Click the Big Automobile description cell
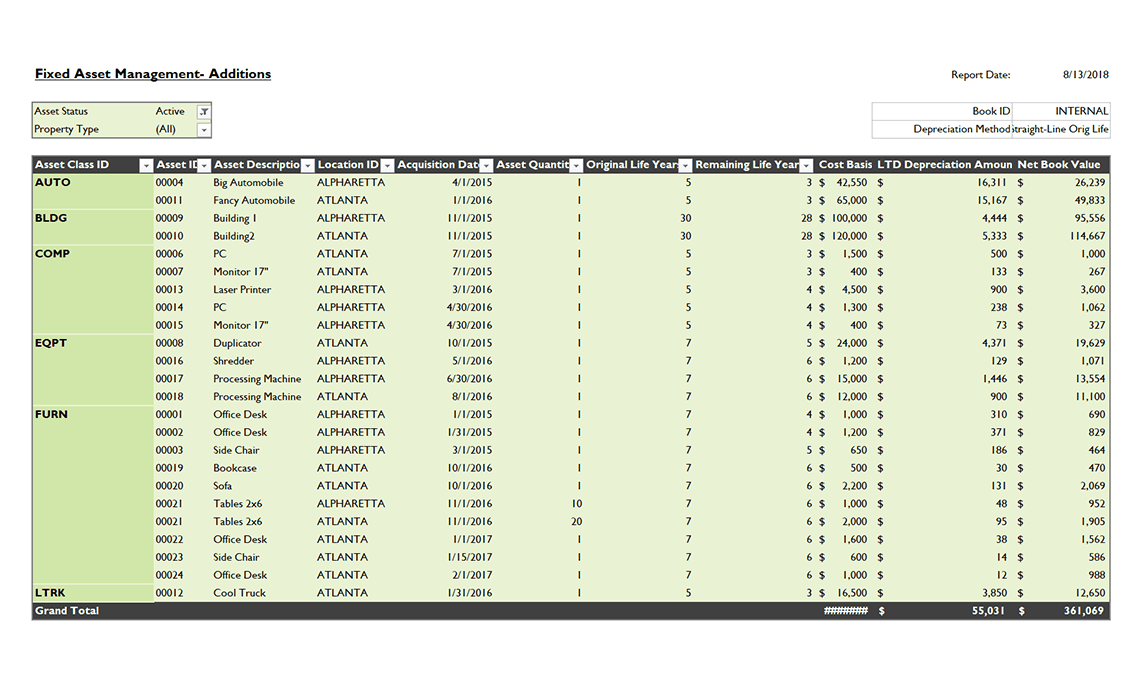This screenshot has width=1140, height=687. [248, 182]
